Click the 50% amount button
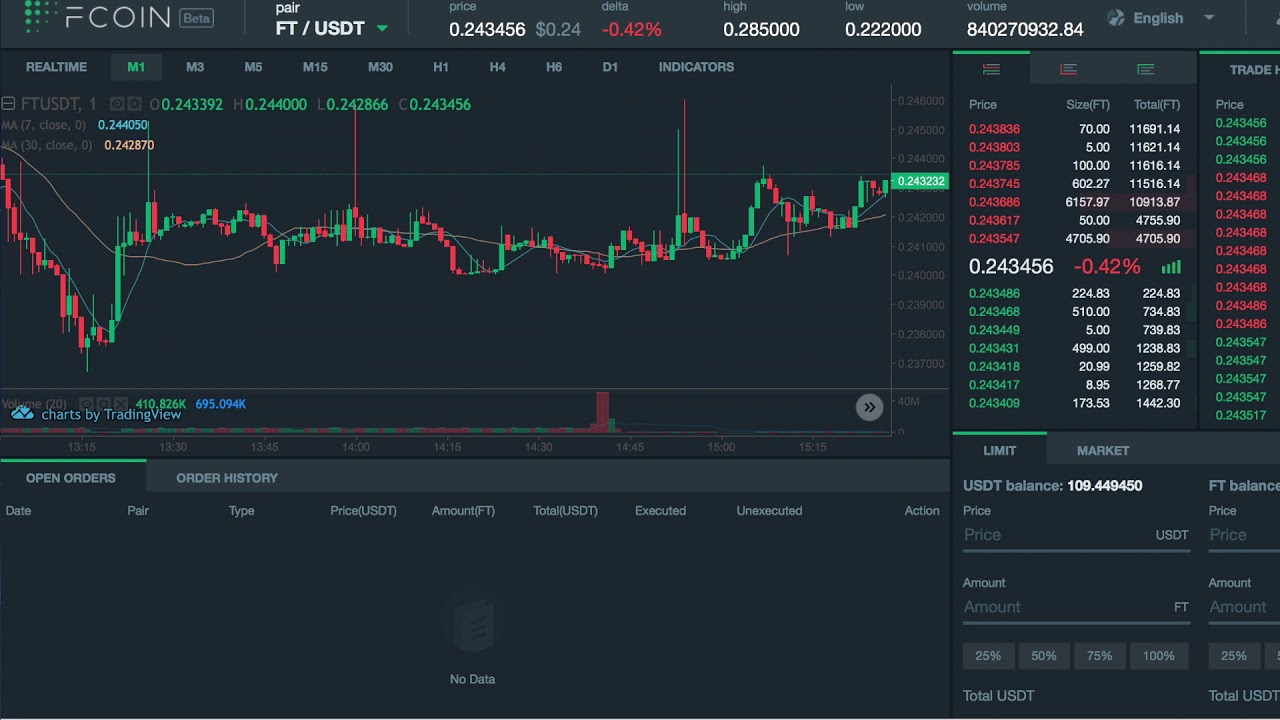The image size is (1280, 720). [x=1043, y=656]
